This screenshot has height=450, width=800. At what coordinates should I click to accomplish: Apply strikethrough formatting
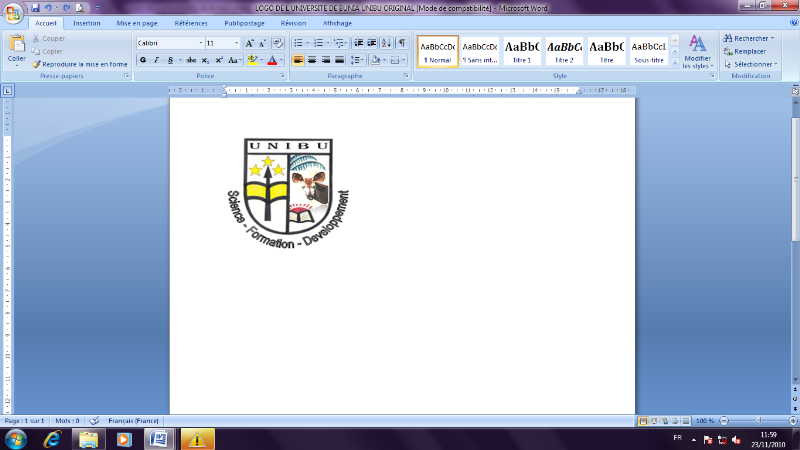pos(190,60)
